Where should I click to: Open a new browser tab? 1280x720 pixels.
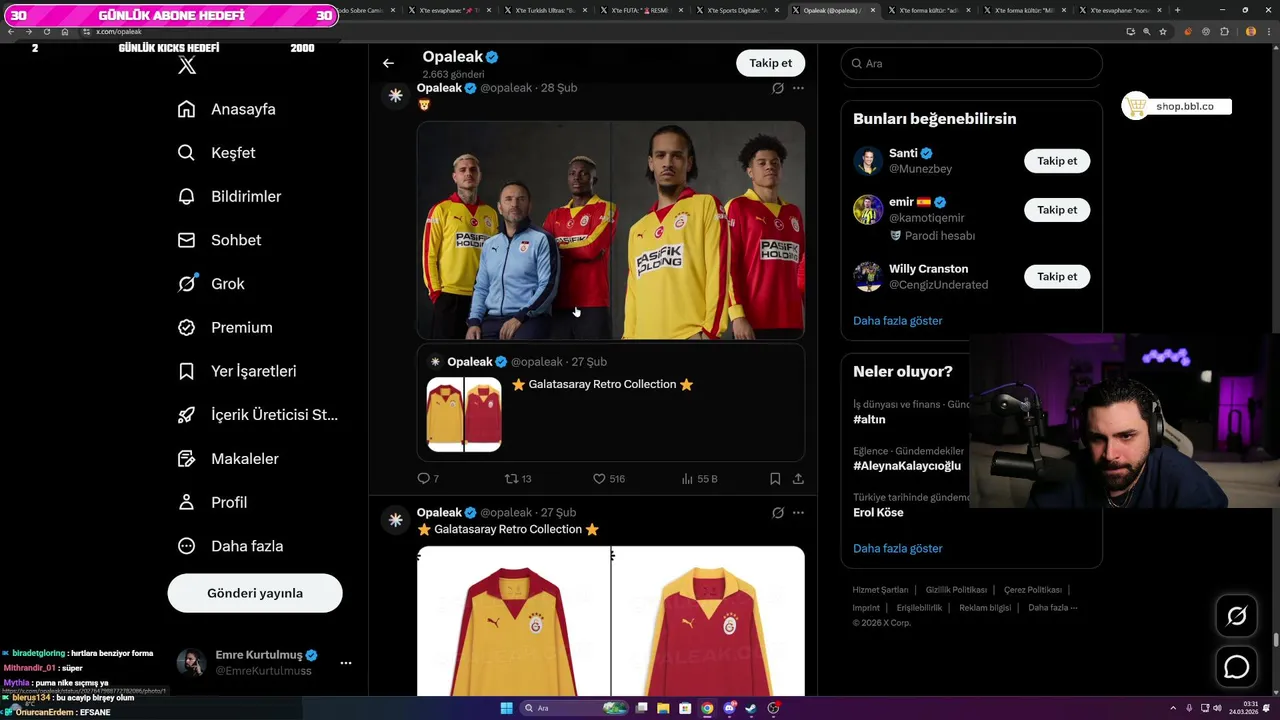[1177, 10]
